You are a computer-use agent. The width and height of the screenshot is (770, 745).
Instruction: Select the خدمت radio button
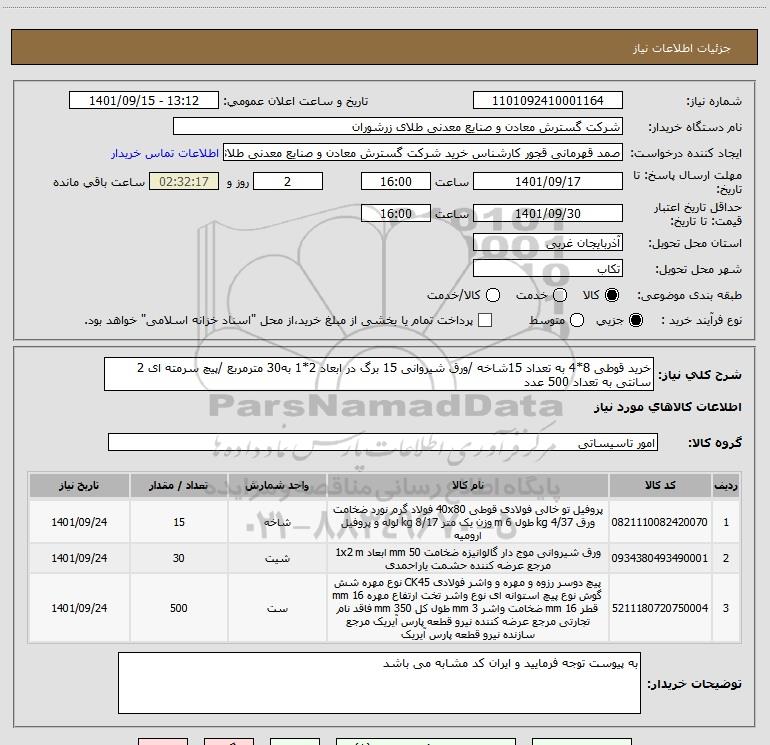click(560, 295)
